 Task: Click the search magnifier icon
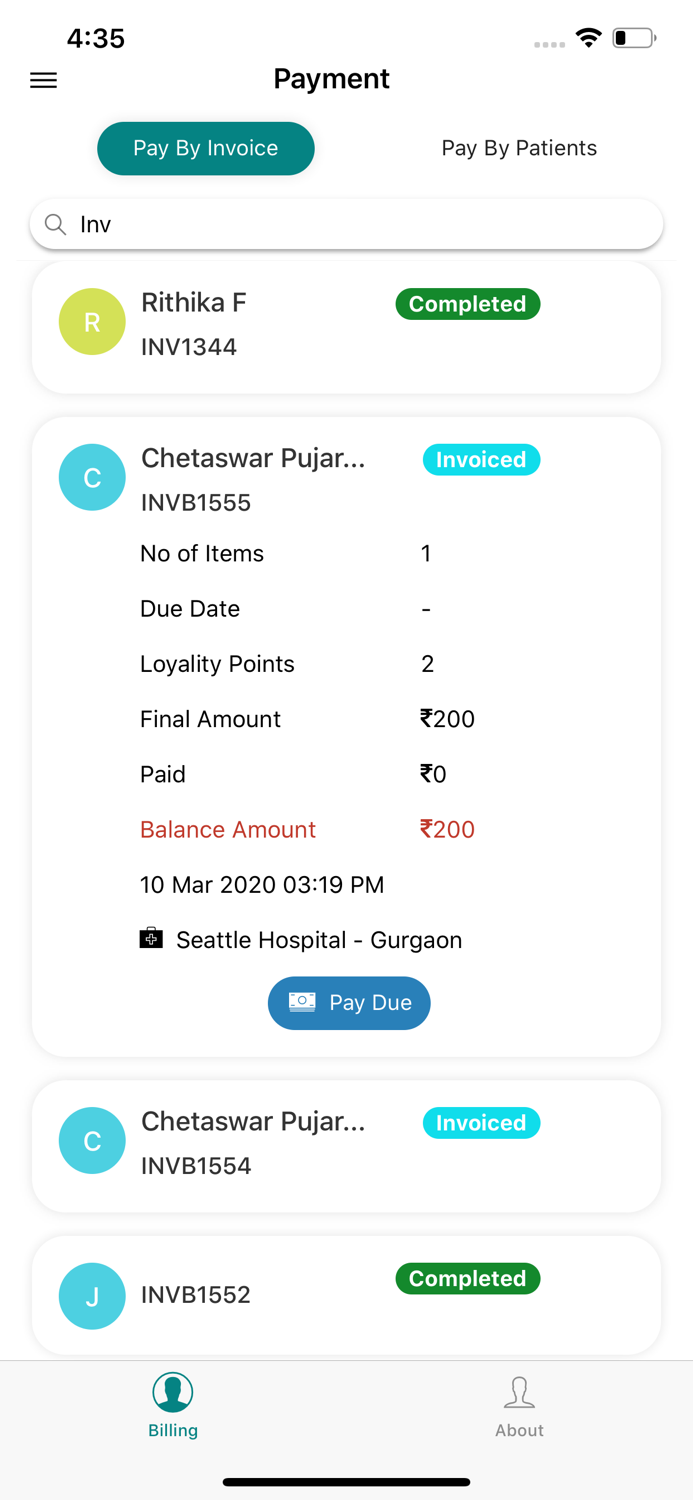[55, 224]
